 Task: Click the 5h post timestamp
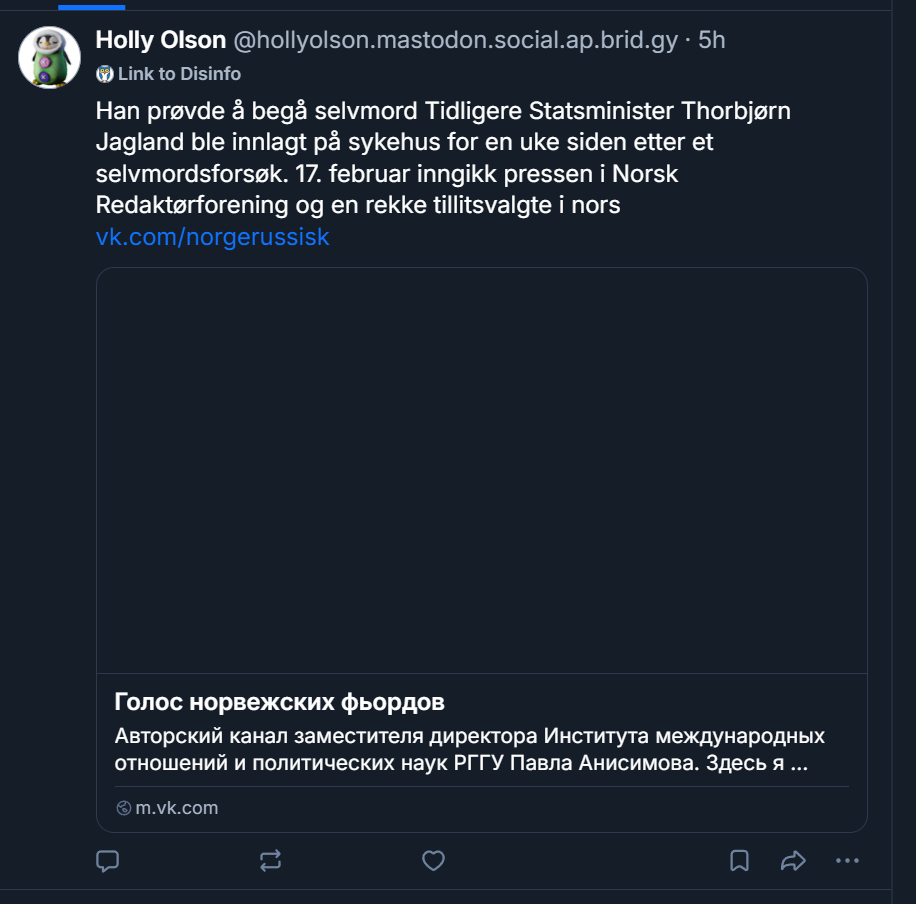tap(712, 40)
